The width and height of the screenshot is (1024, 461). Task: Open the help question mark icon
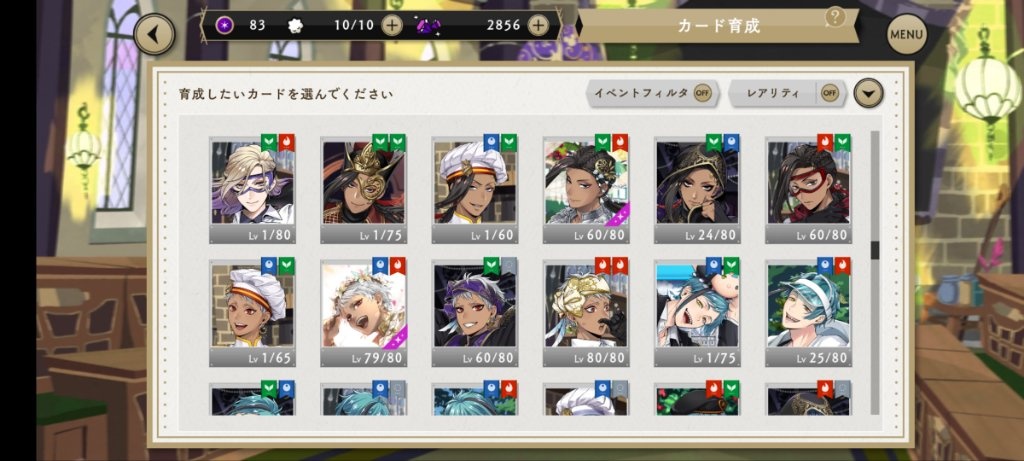tap(835, 16)
